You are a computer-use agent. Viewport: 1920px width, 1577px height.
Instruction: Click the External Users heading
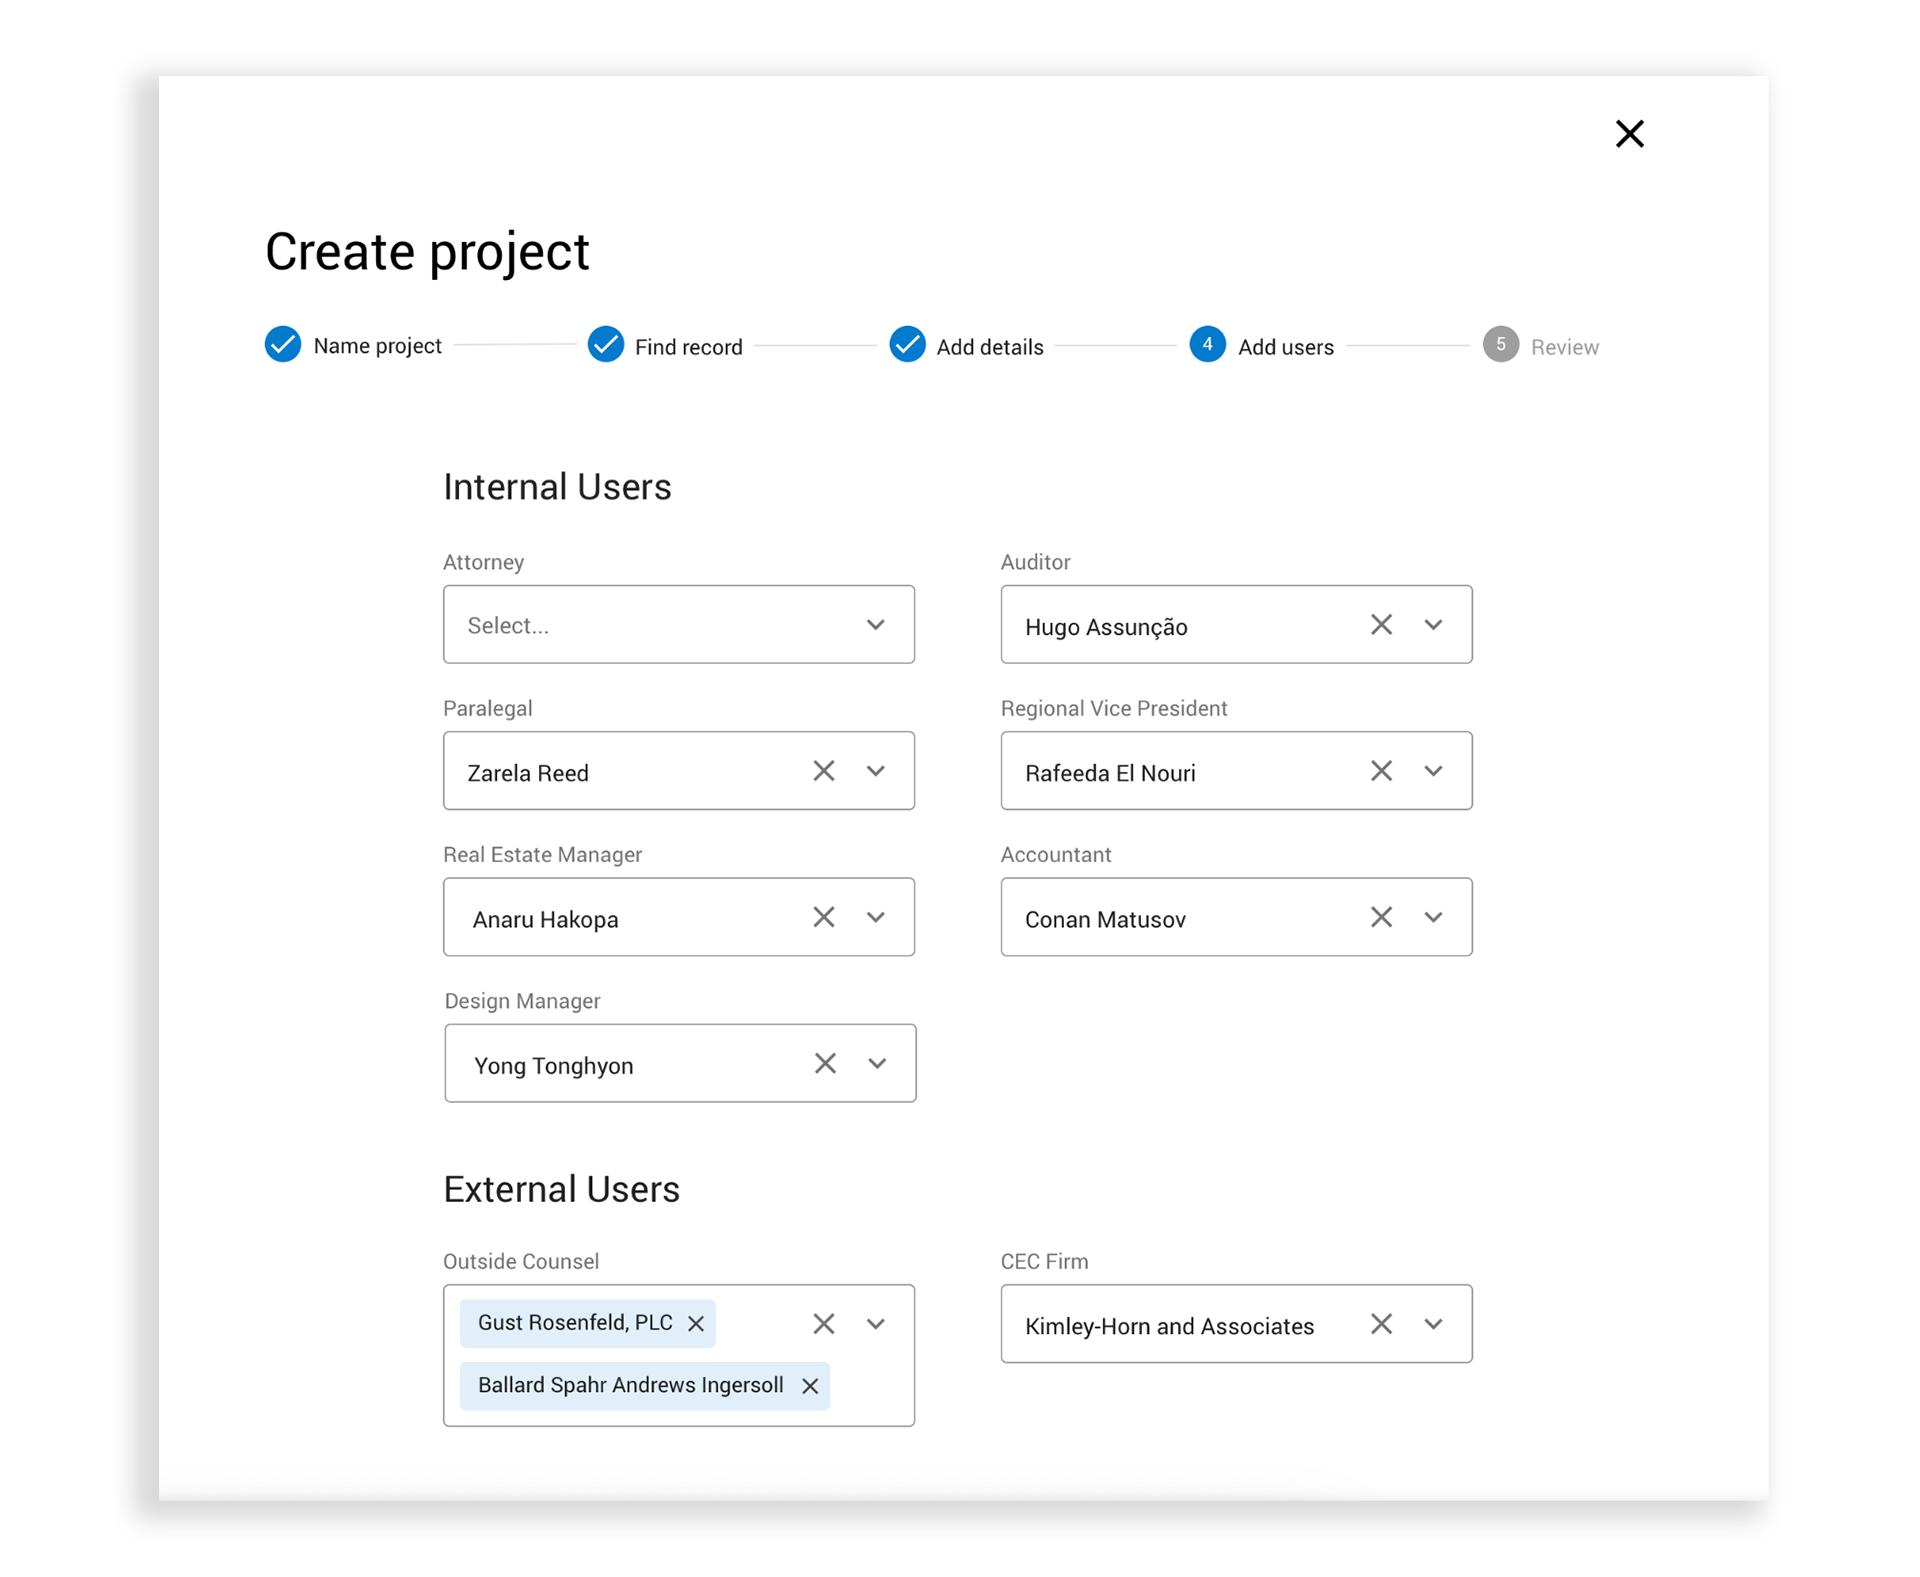tap(561, 1189)
